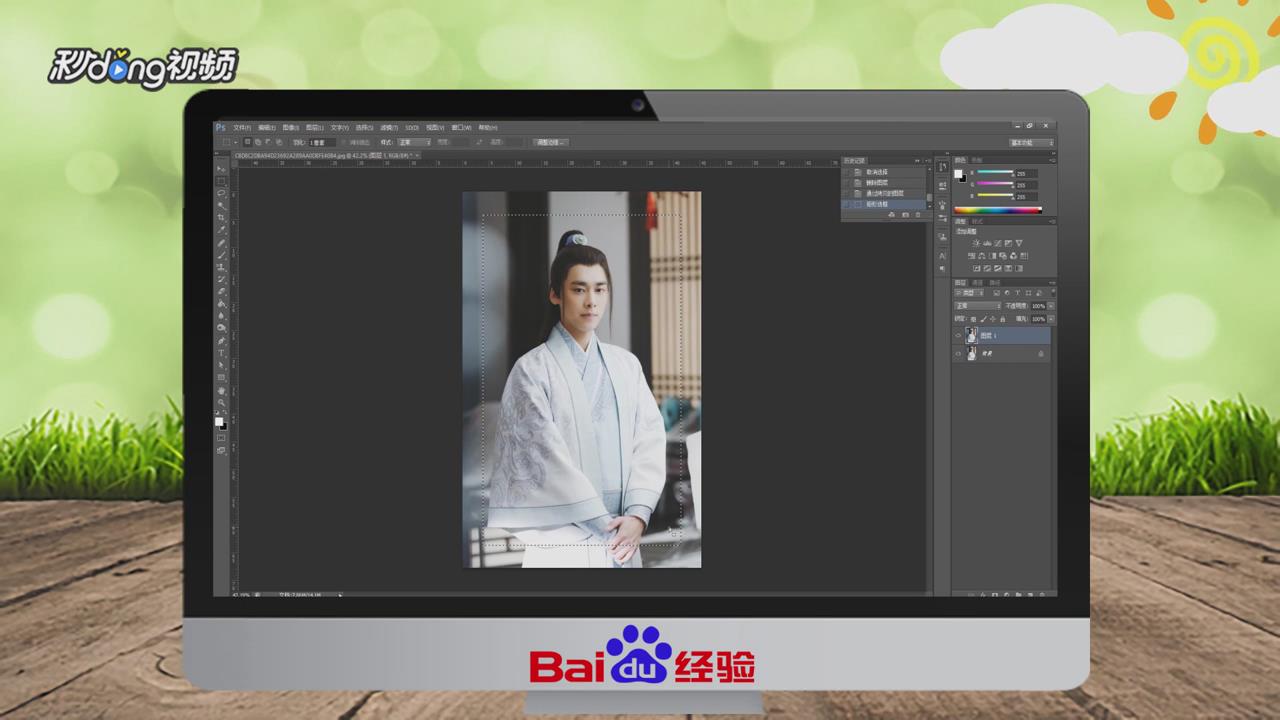Open the layer filter 类型 dropdown
This screenshot has height=720, width=1280.
pos(970,293)
